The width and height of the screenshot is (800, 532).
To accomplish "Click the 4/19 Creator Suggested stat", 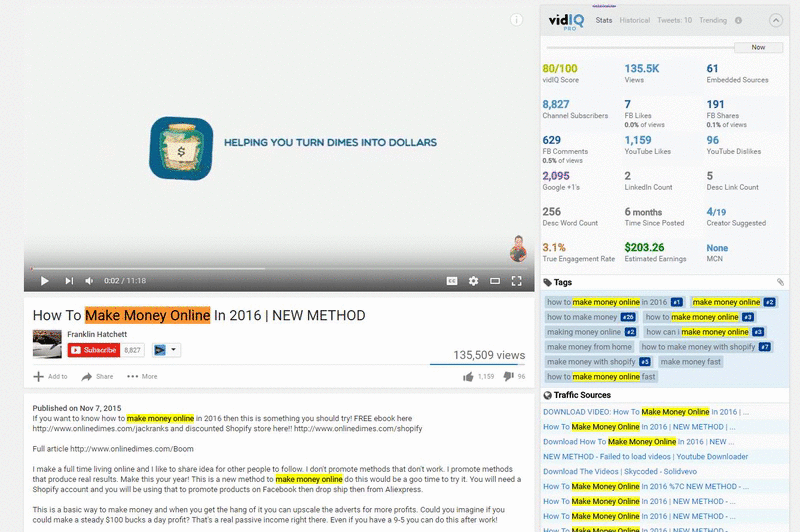I will coord(736,217).
